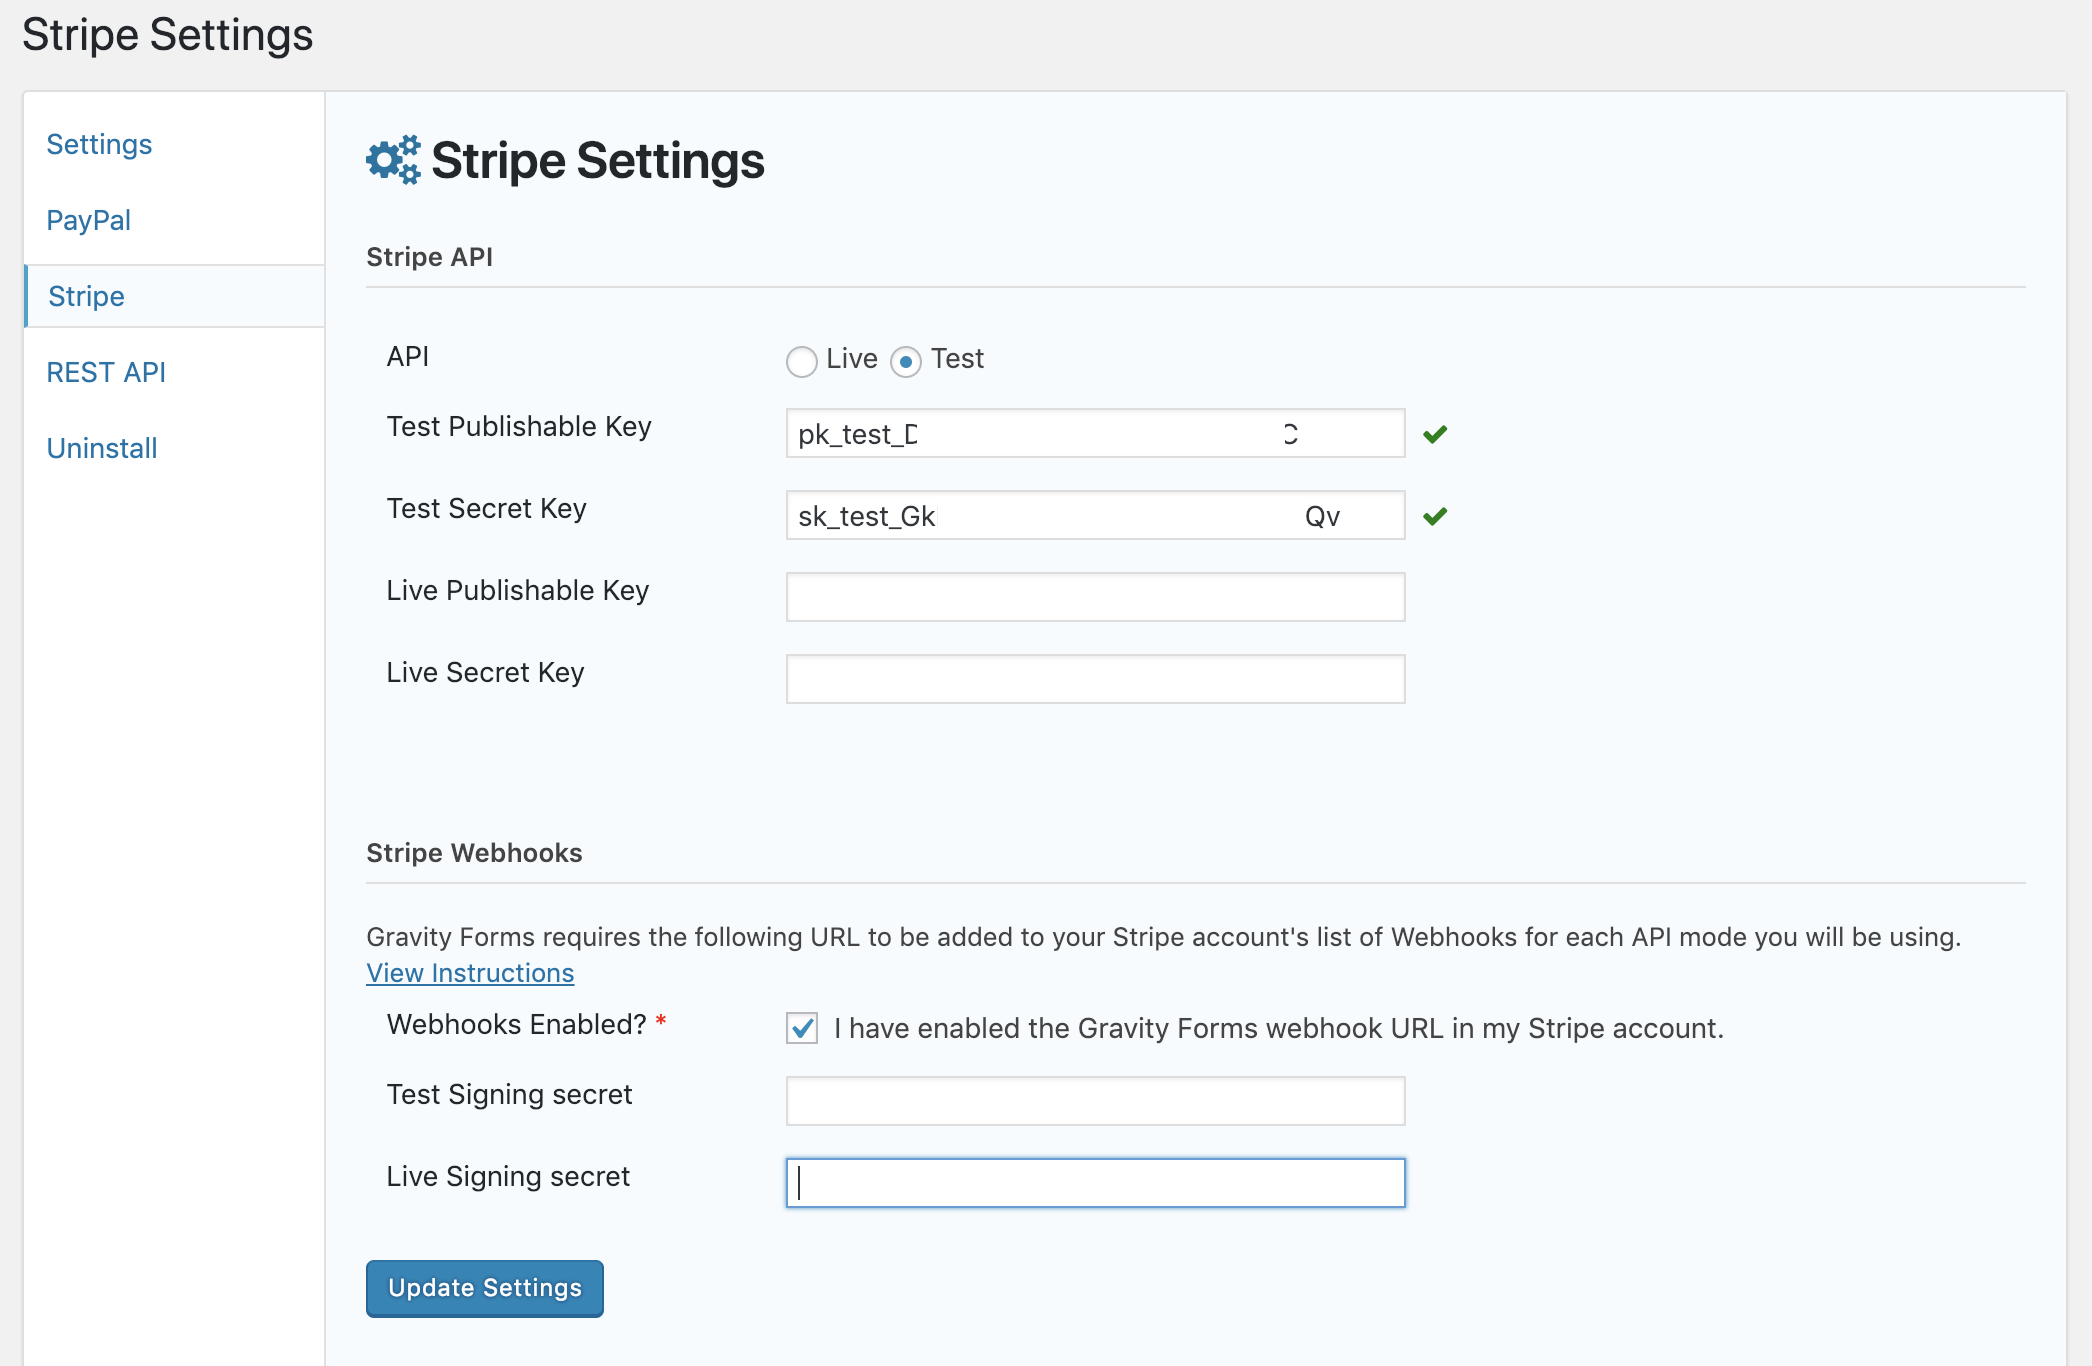This screenshot has width=2092, height=1366.
Task: Open the PayPal settings tab
Action: [89, 220]
